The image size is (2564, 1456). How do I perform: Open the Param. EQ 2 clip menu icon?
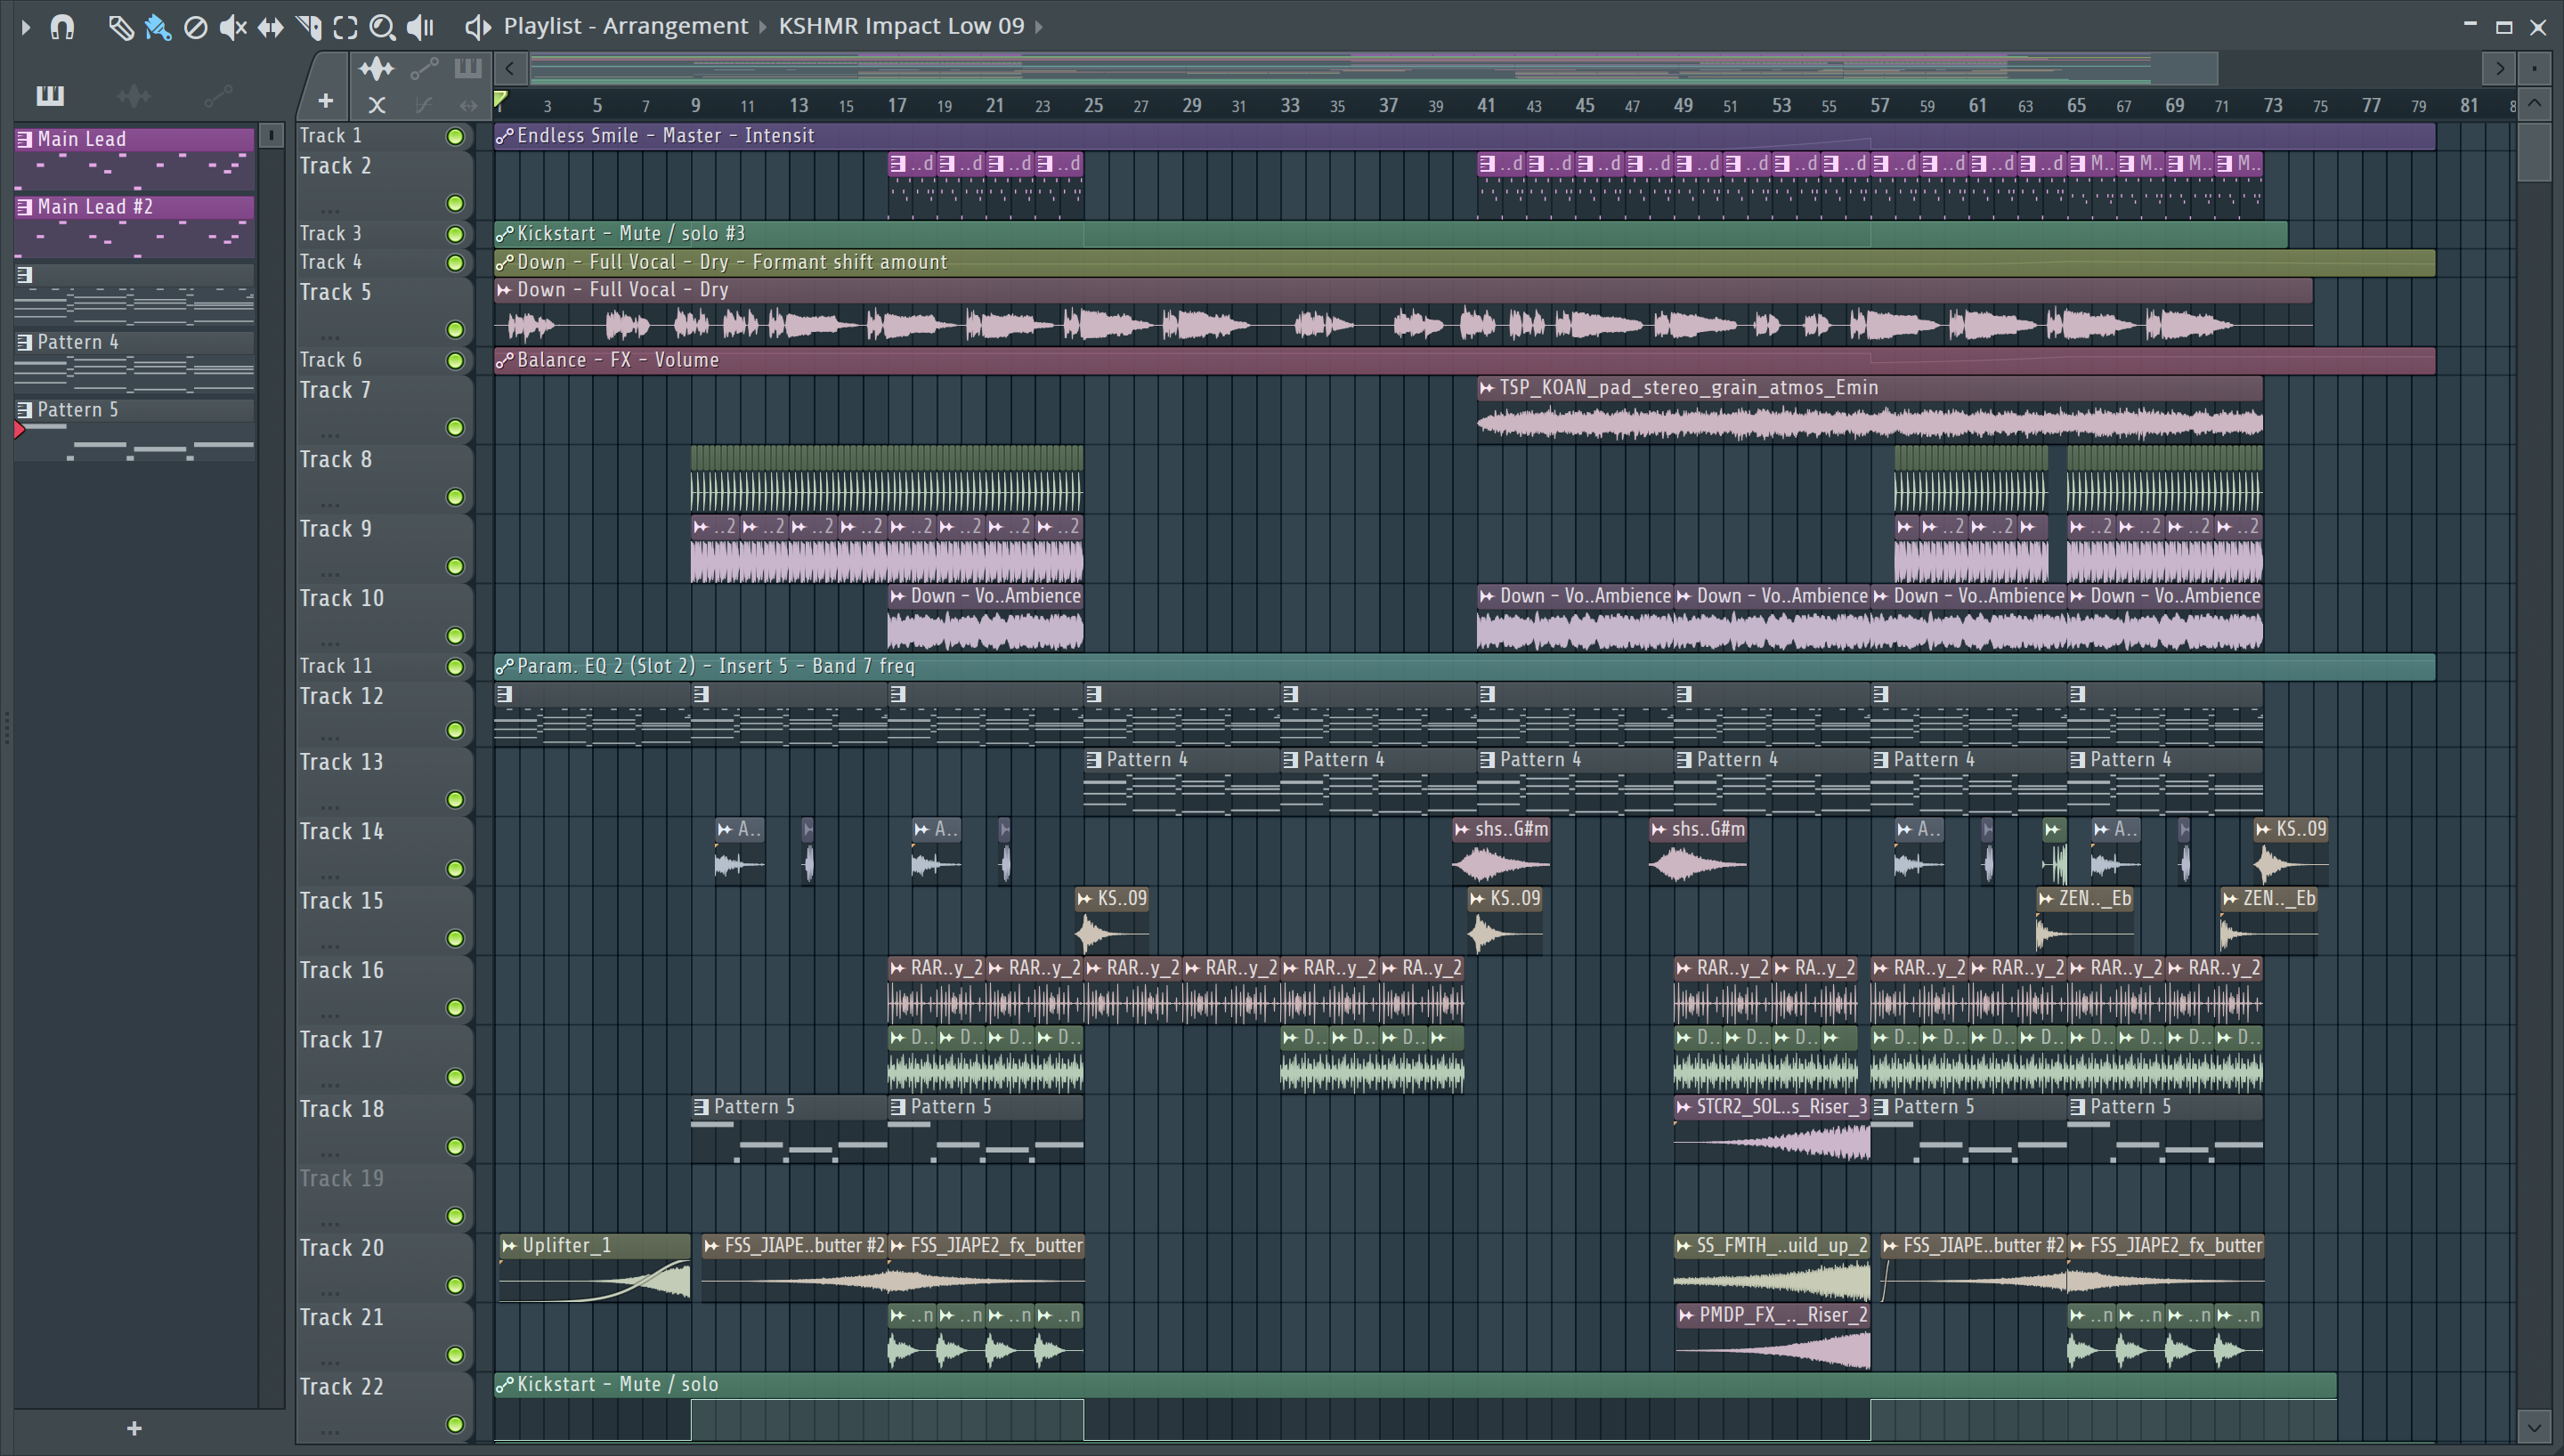click(x=505, y=666)
